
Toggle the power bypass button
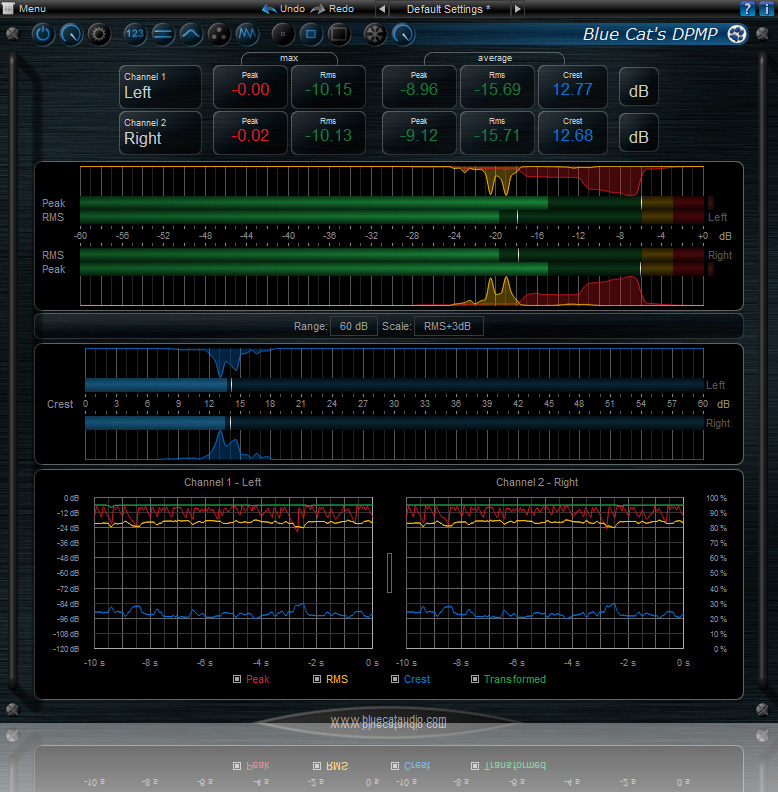43,35
